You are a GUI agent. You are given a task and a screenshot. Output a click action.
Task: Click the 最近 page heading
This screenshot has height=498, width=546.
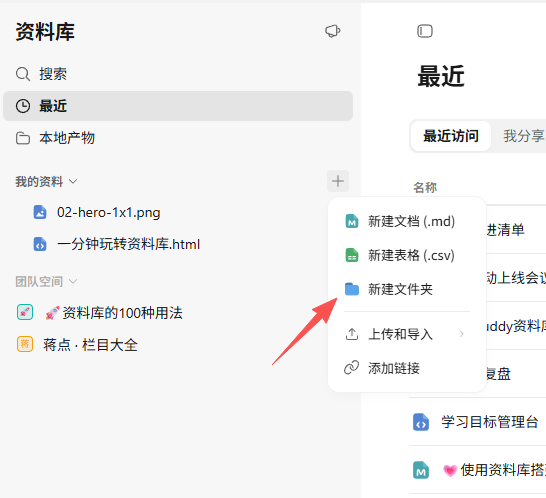click(x=441, y=76)
